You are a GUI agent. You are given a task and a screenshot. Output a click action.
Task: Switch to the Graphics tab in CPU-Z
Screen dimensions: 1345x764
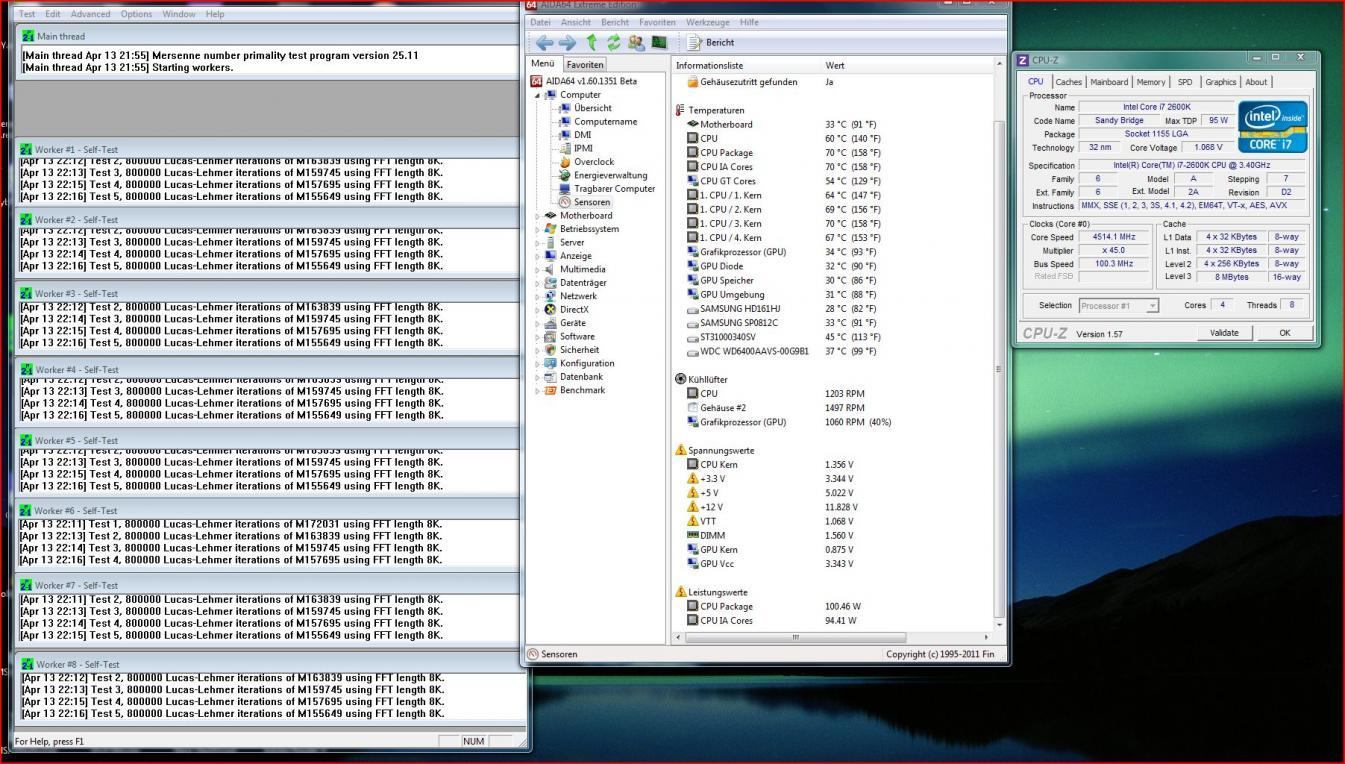point(1220,82)
